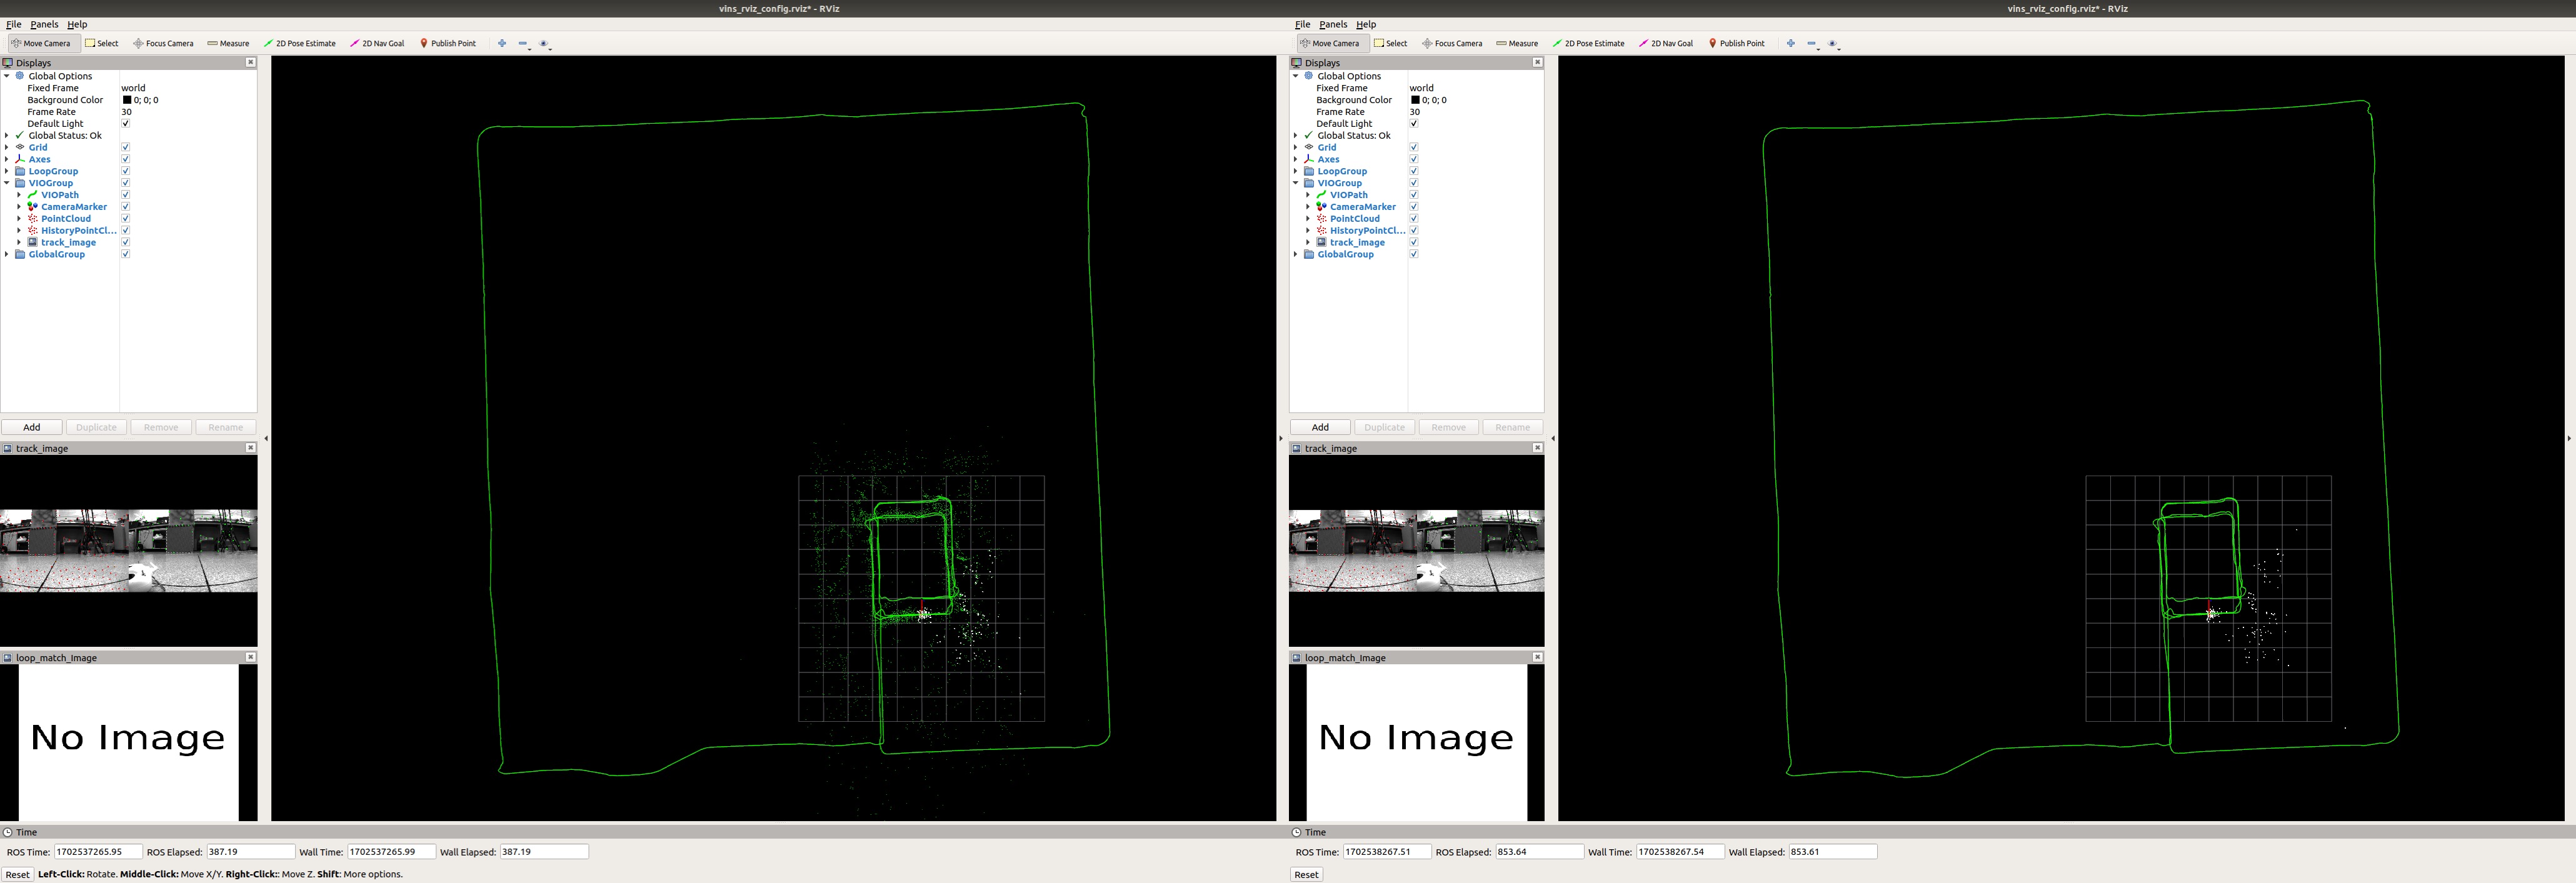Open File menu in right window

[x=1302, y=24]
